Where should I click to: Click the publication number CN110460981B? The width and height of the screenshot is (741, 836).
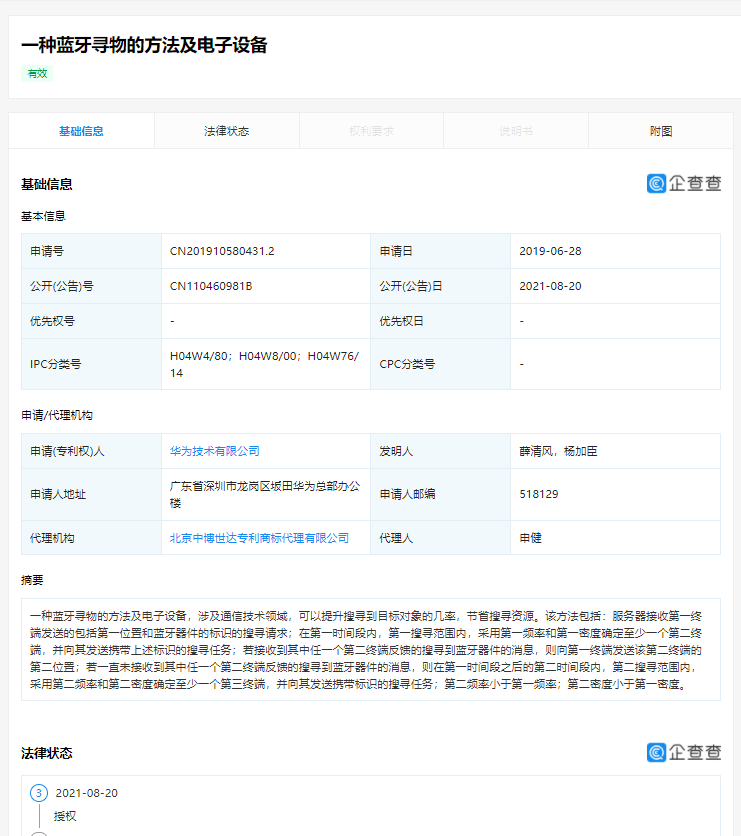211,286
